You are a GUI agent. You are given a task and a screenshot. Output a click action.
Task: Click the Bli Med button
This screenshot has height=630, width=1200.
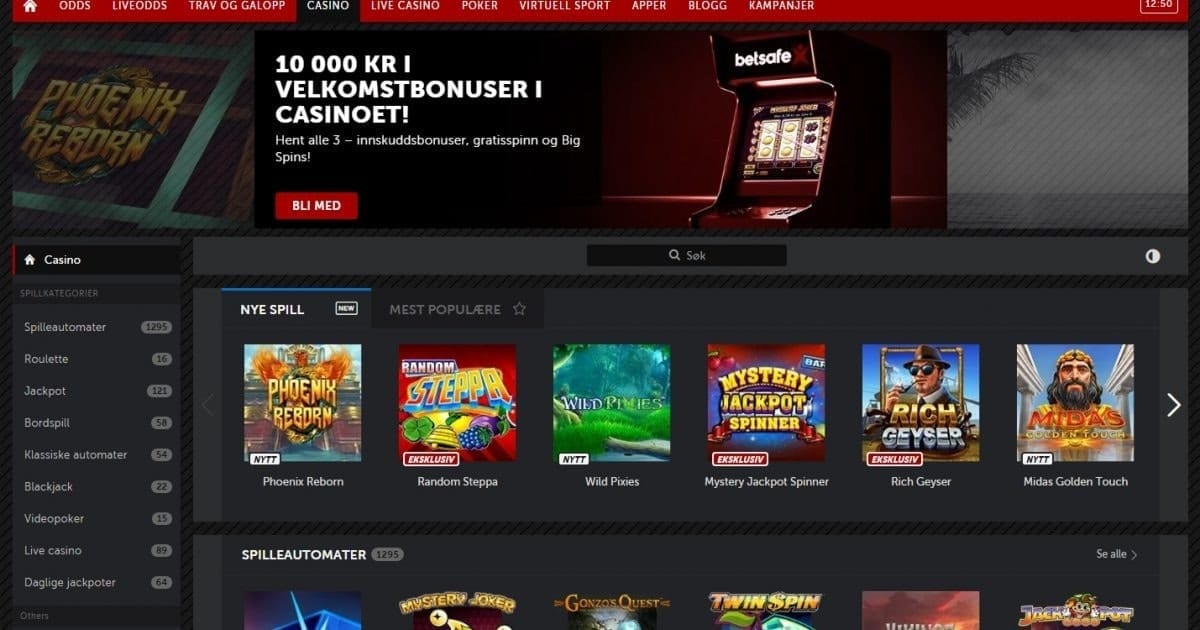316,206
